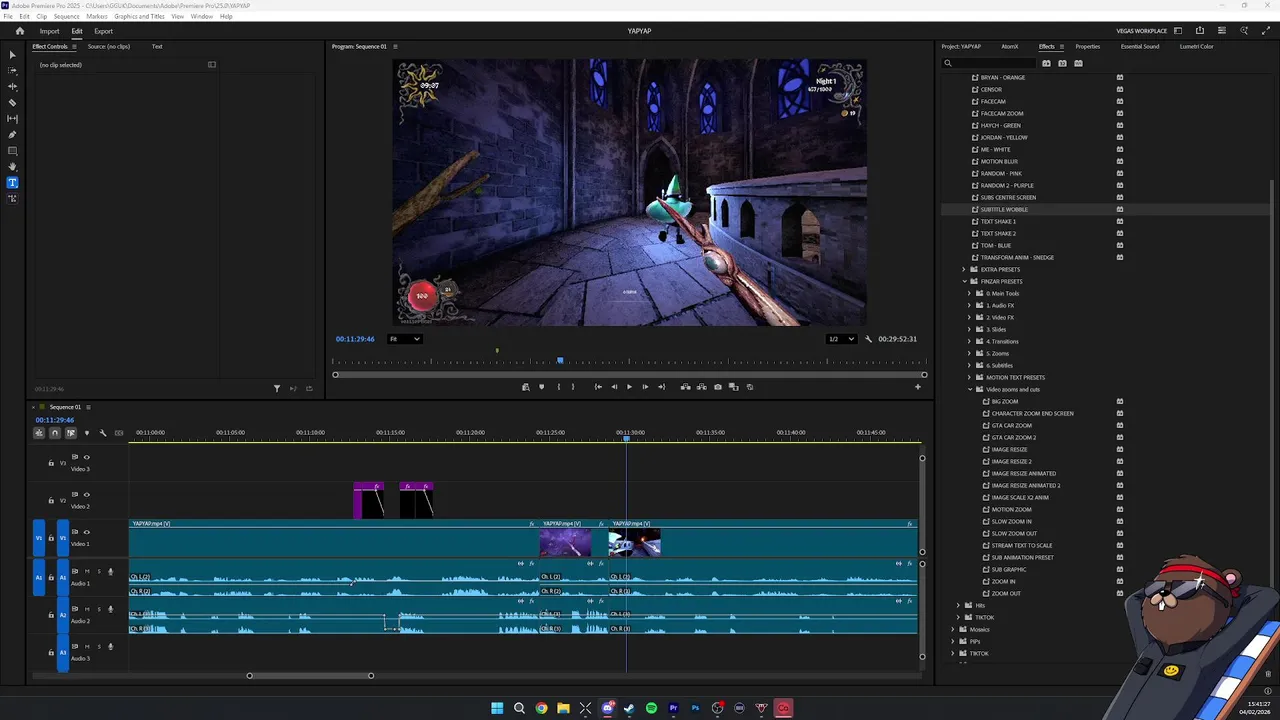Image resolution: width=1280 pixels, height=720 pixels.
Task: Collapse FINZAR PRESETS folder
Action: (x=964, y=281)
